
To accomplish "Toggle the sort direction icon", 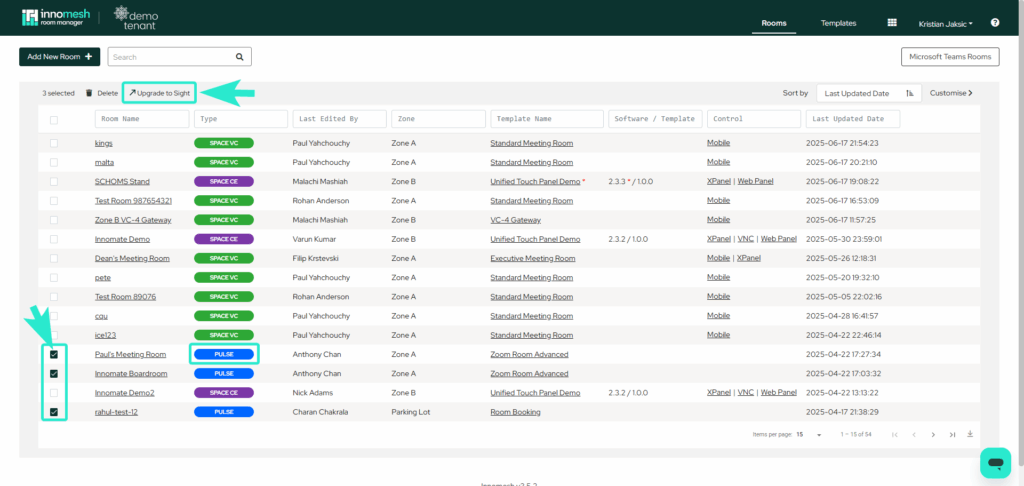I will pos(909,93).
